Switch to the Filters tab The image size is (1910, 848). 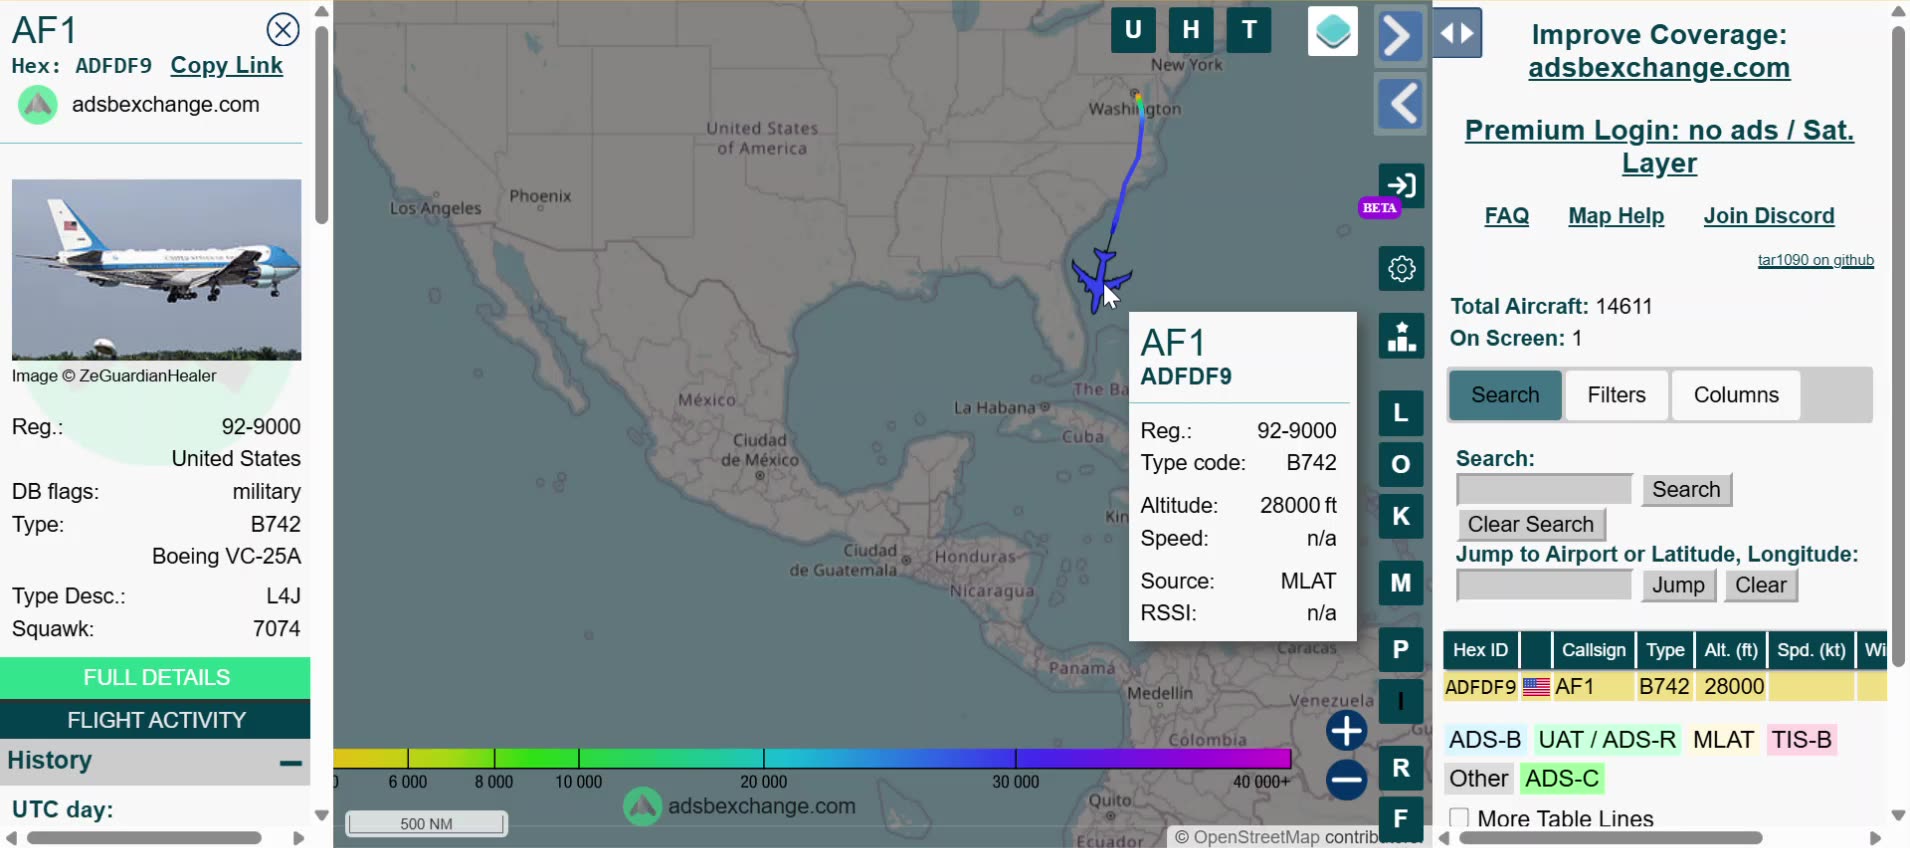pyautogui.click(x=1616, y=395)
